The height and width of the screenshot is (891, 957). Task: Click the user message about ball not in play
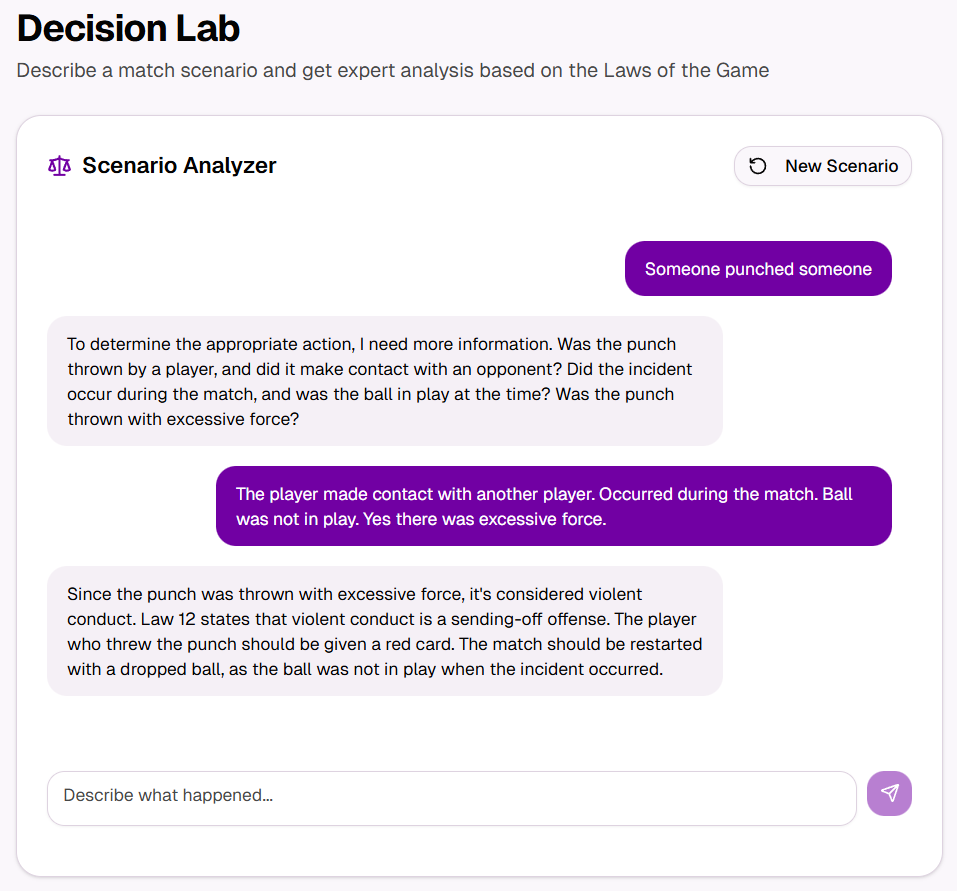(x=553, y=506)
